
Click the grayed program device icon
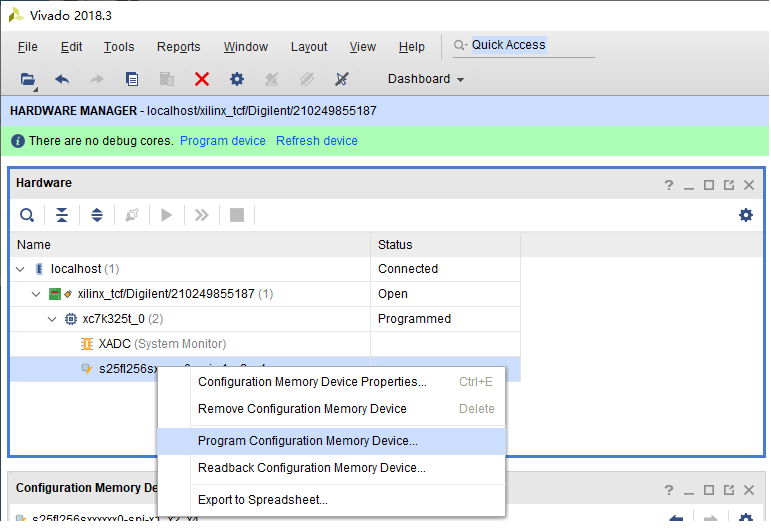[306, 79]
